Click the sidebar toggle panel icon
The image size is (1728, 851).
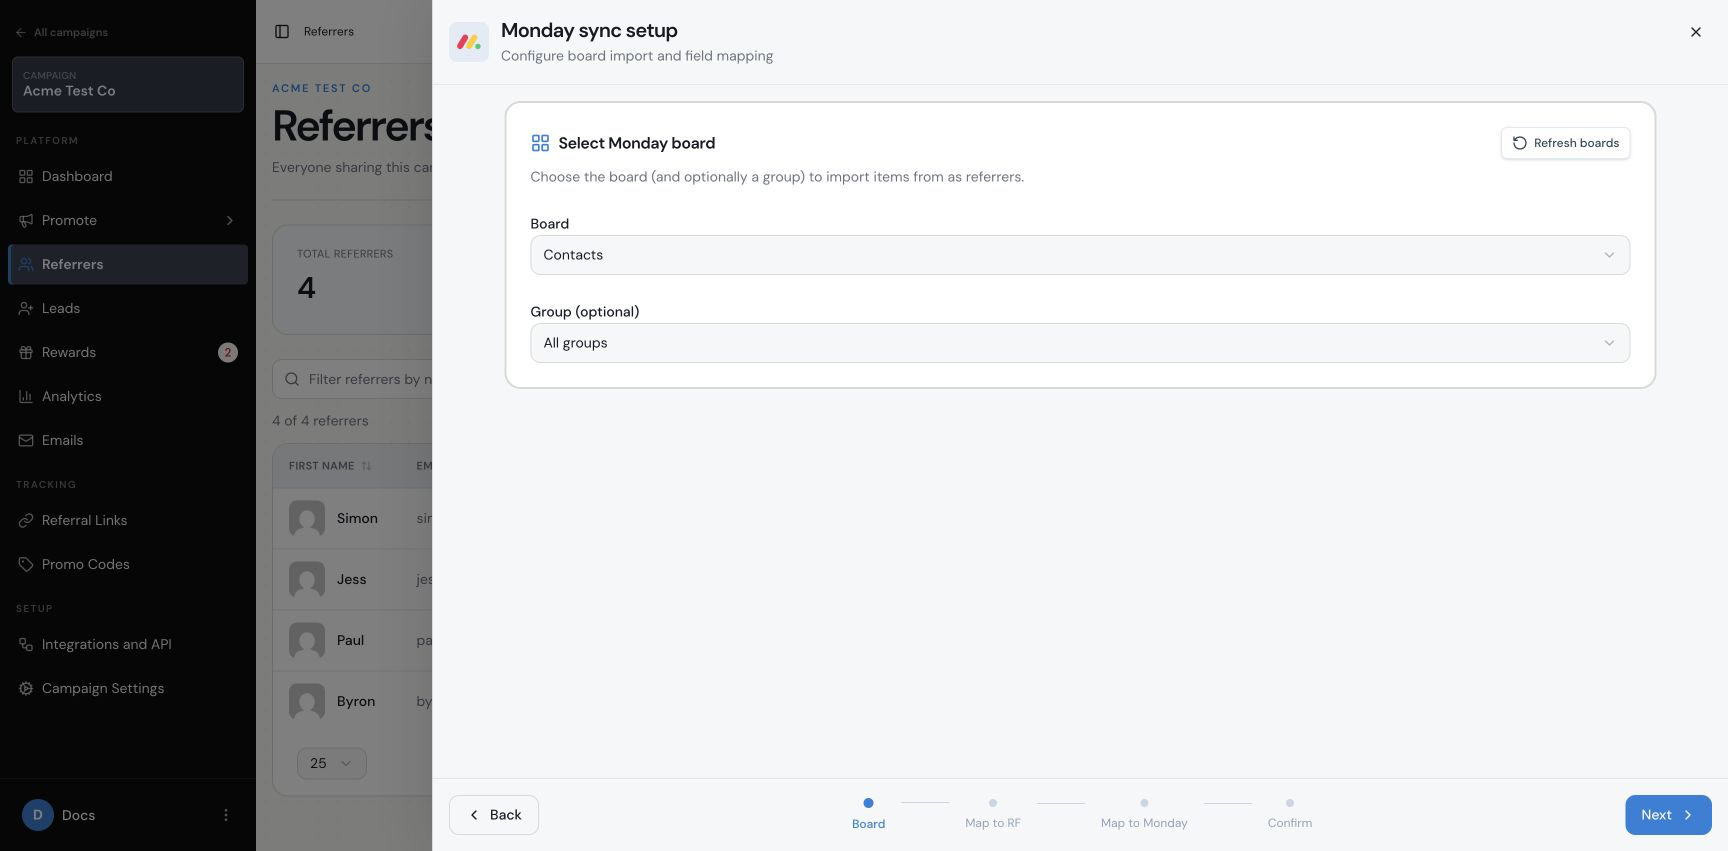[x=282, y=32]
